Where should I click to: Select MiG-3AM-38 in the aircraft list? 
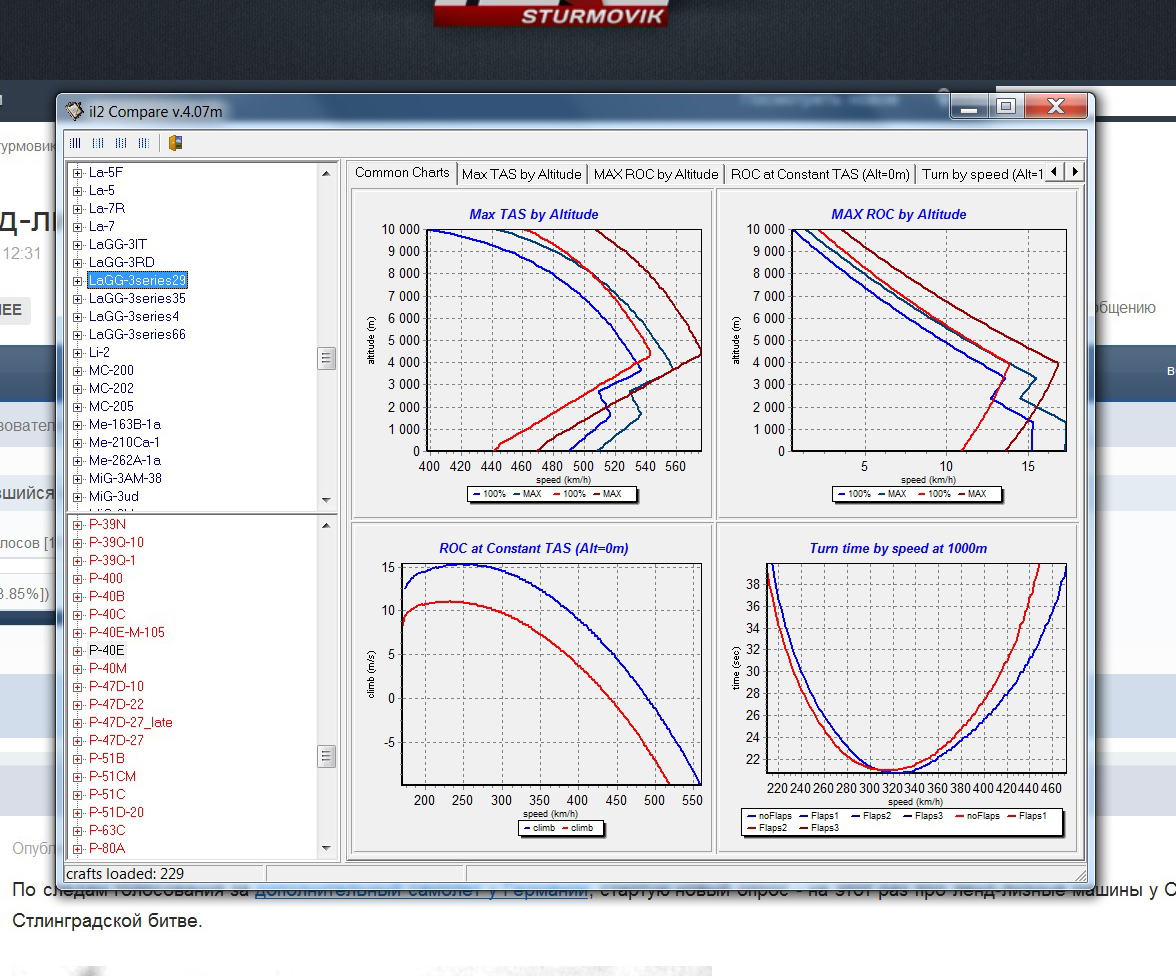click(125, 479)
